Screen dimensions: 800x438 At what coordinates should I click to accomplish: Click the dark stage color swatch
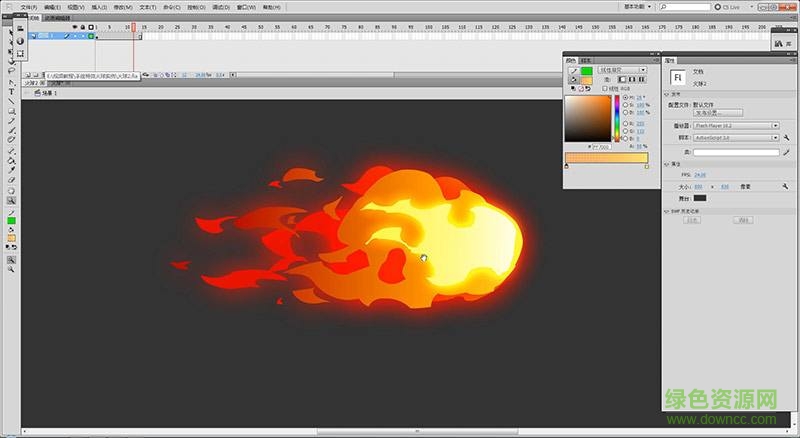[x=700, y=198]
